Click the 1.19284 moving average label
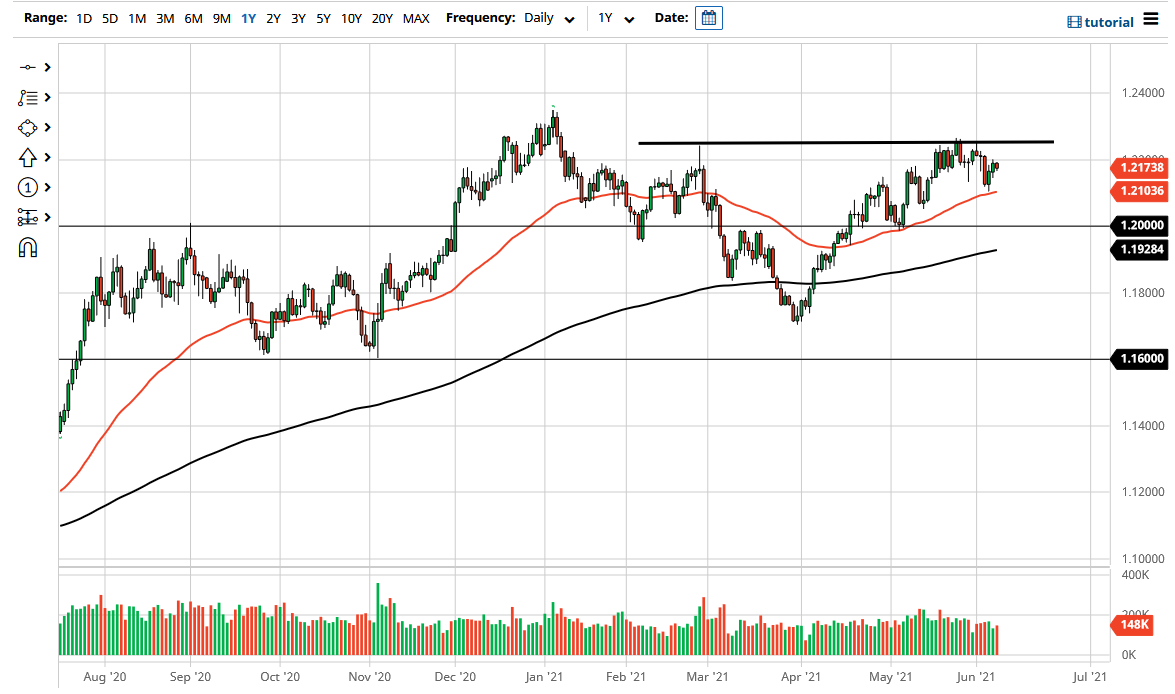This screenshot has width=1175, height=694. click(x=1138, y=249)
